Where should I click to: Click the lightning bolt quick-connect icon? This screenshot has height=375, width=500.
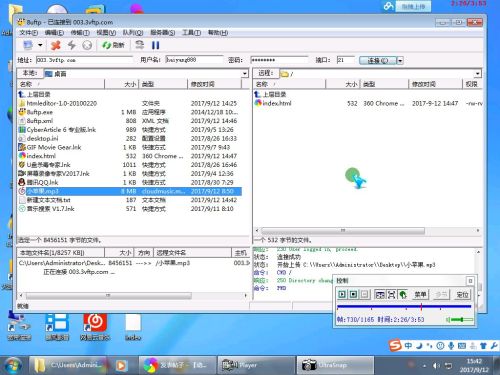coord(71,45)
